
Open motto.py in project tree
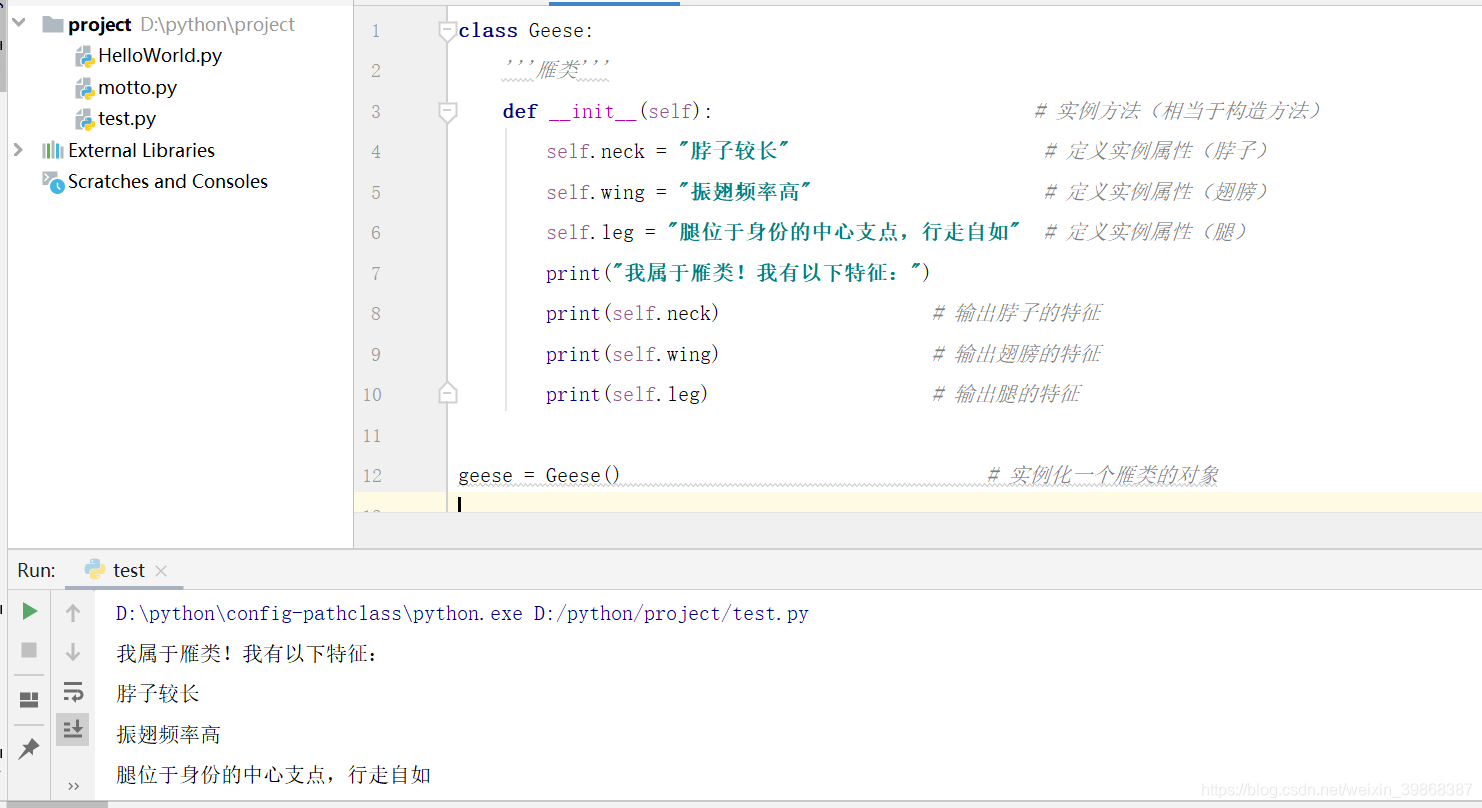coord(138,88)
